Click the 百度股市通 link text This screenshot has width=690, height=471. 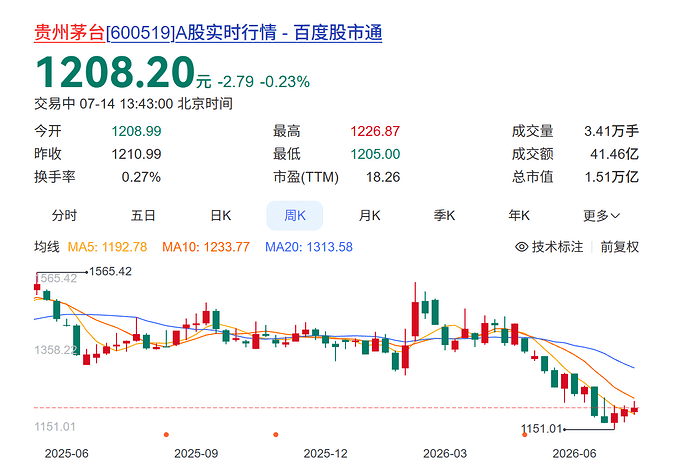pos(338,33)
